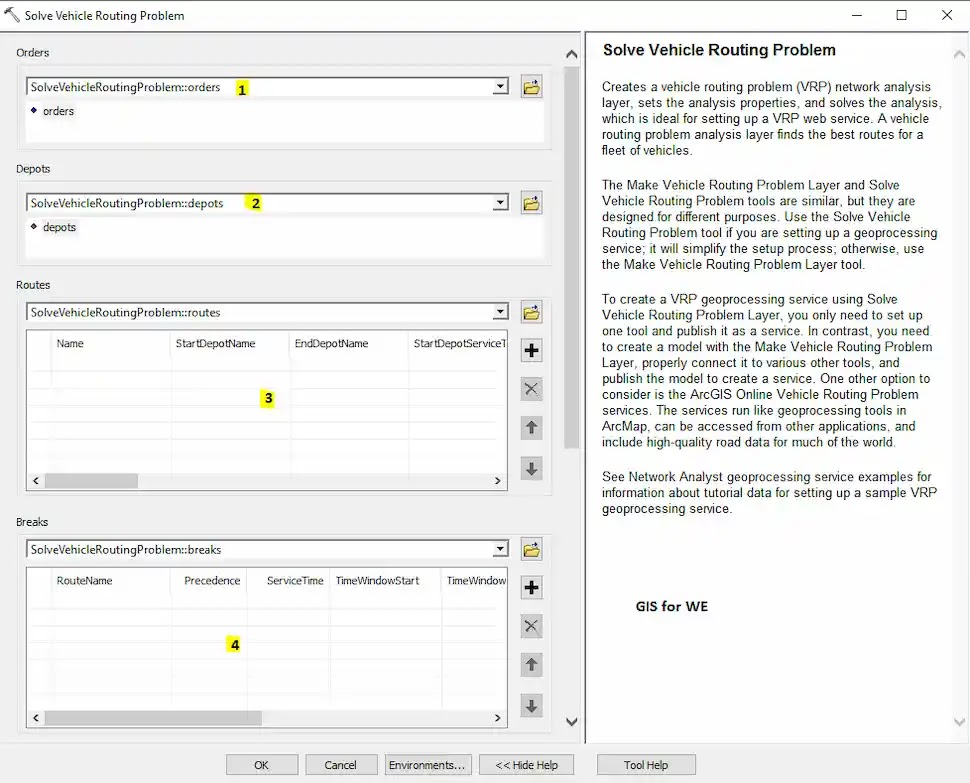The height and width of the screenshot is (783, 970).
Task: Open the Depots browse folder icon
Action: (x=531, y=203)
